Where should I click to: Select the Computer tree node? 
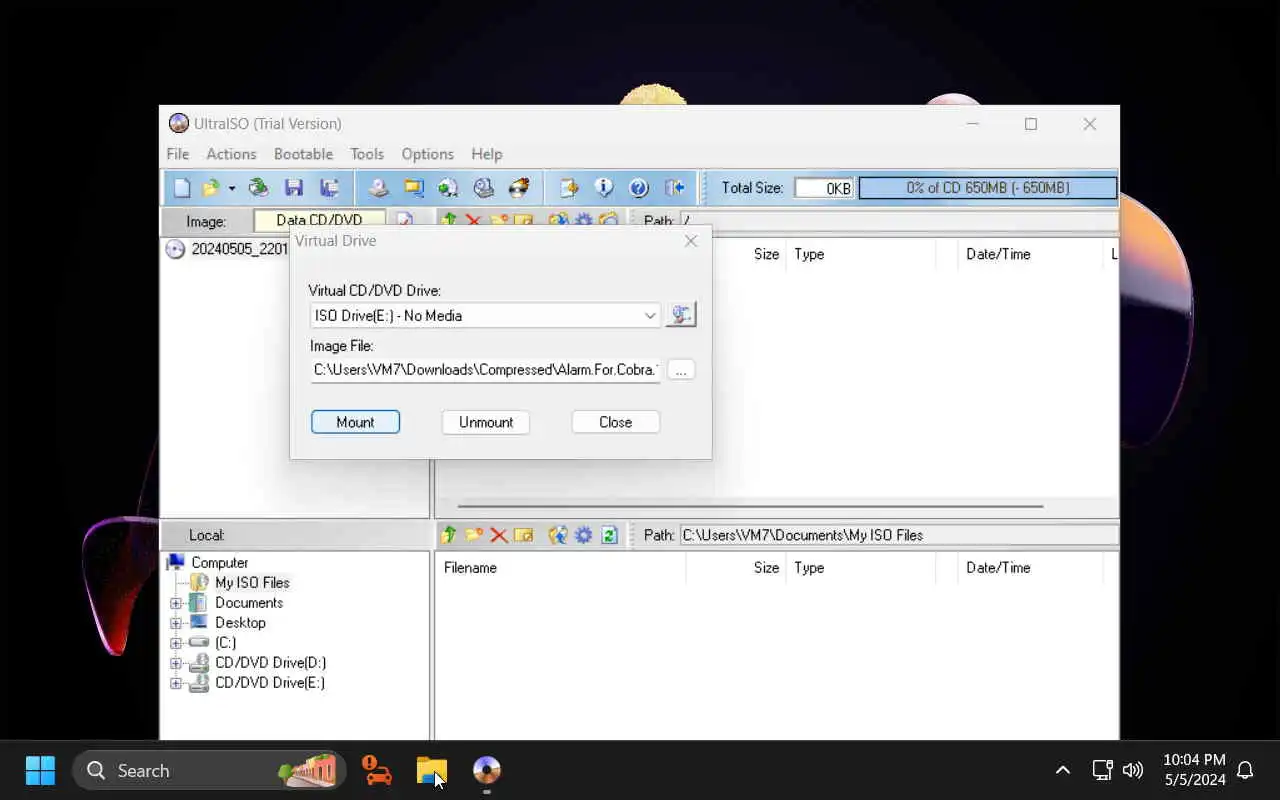219,563
